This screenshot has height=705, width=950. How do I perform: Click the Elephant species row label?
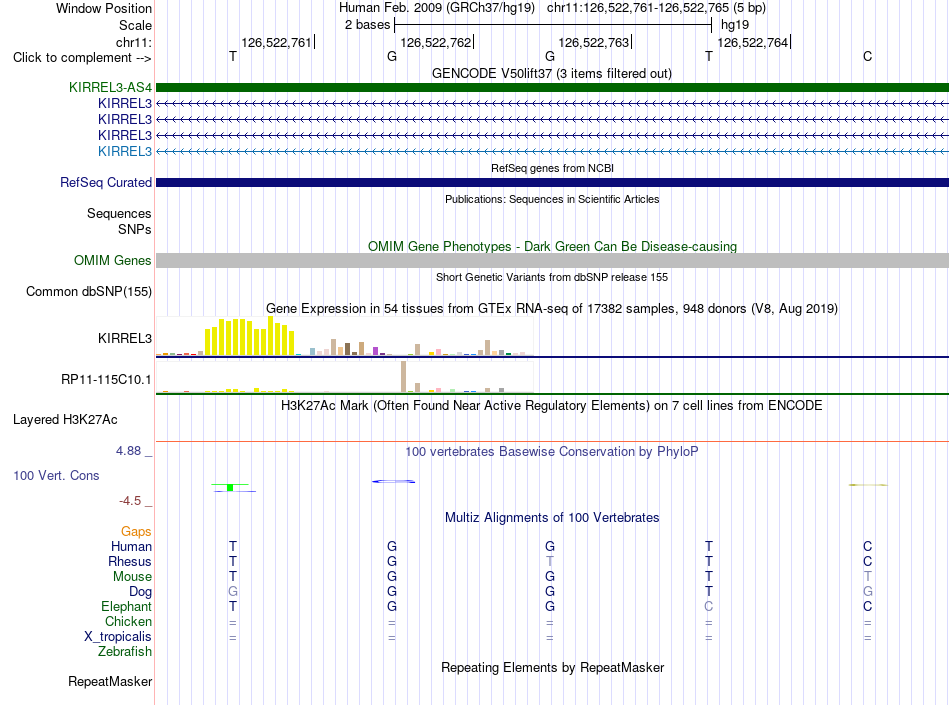click(x=126, y=606)
